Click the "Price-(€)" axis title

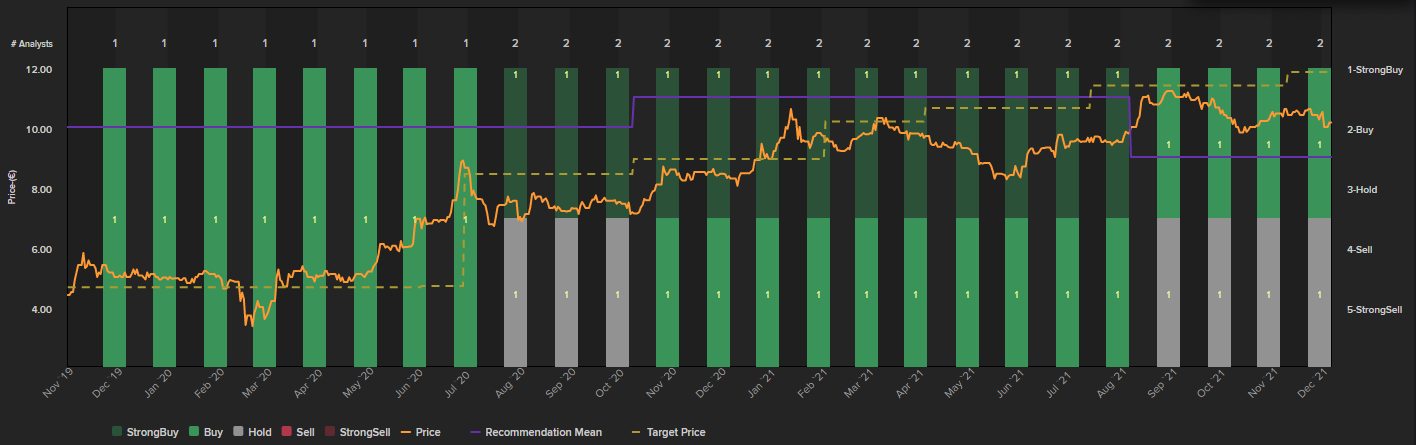pos(12,189)
